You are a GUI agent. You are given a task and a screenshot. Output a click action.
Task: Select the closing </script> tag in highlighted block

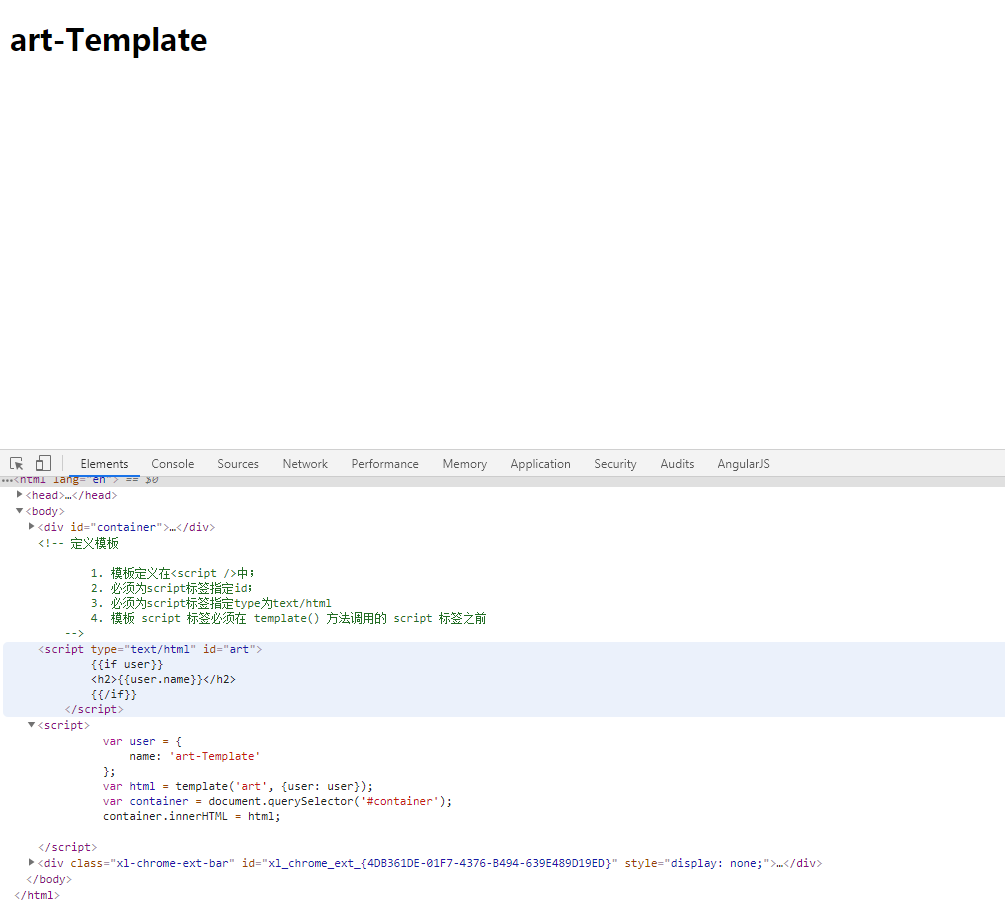click(94, 709)
